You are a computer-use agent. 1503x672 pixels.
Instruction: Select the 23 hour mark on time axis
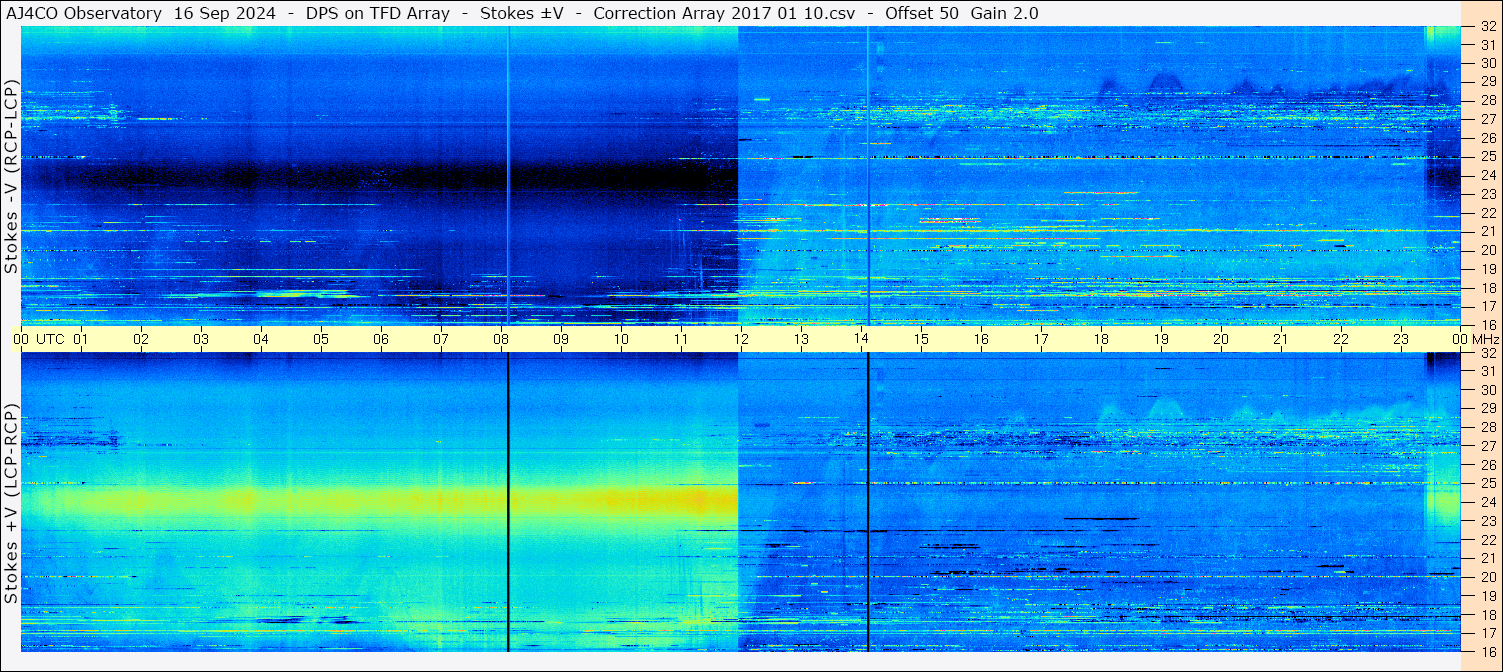[1401, 339]
